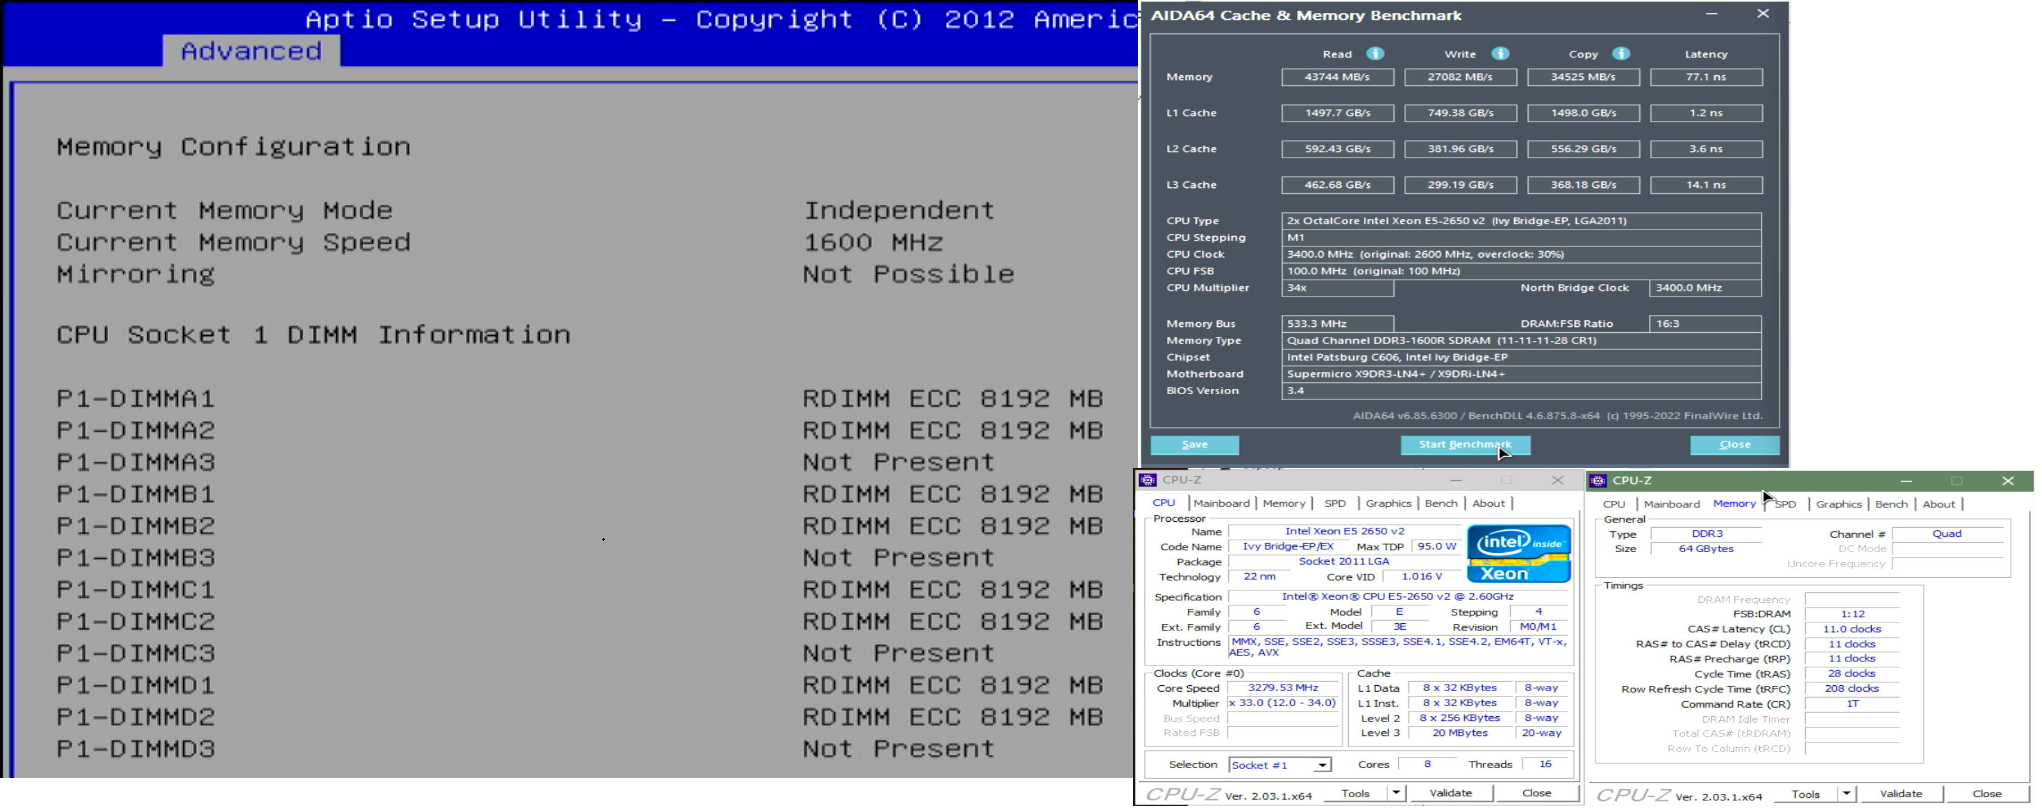Click the Multiplier value x 33.0
Image resolution: width=2042 pixels, height=812 pixels.
[x=1283, y=703]
